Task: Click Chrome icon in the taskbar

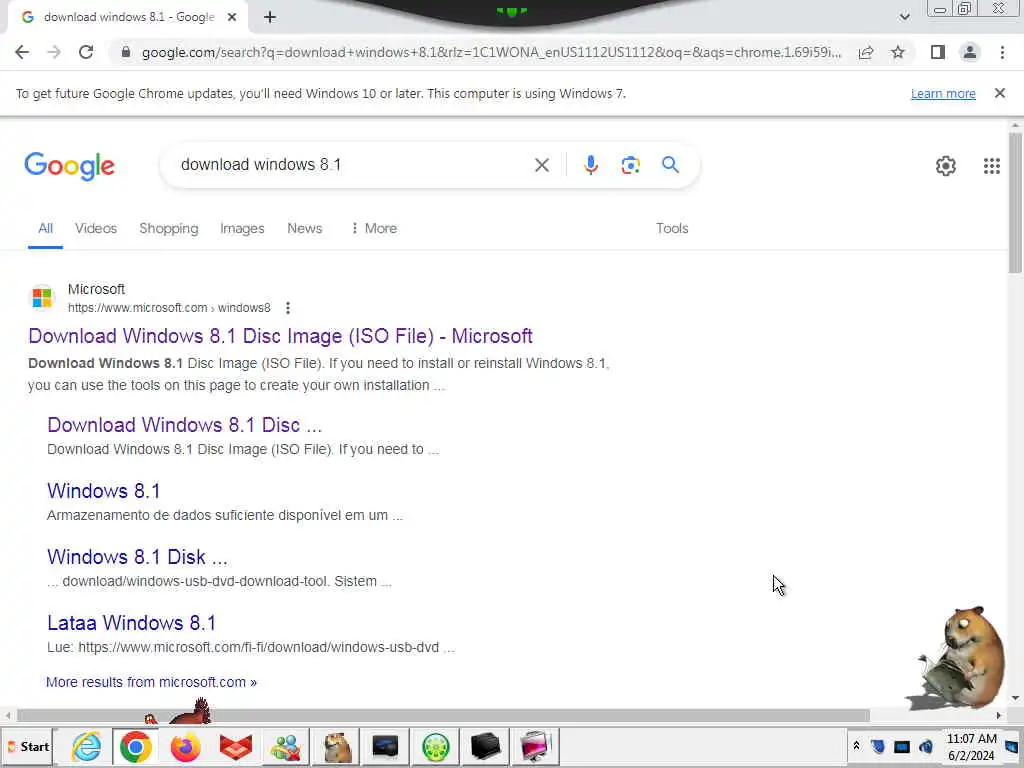Action: 135,746
